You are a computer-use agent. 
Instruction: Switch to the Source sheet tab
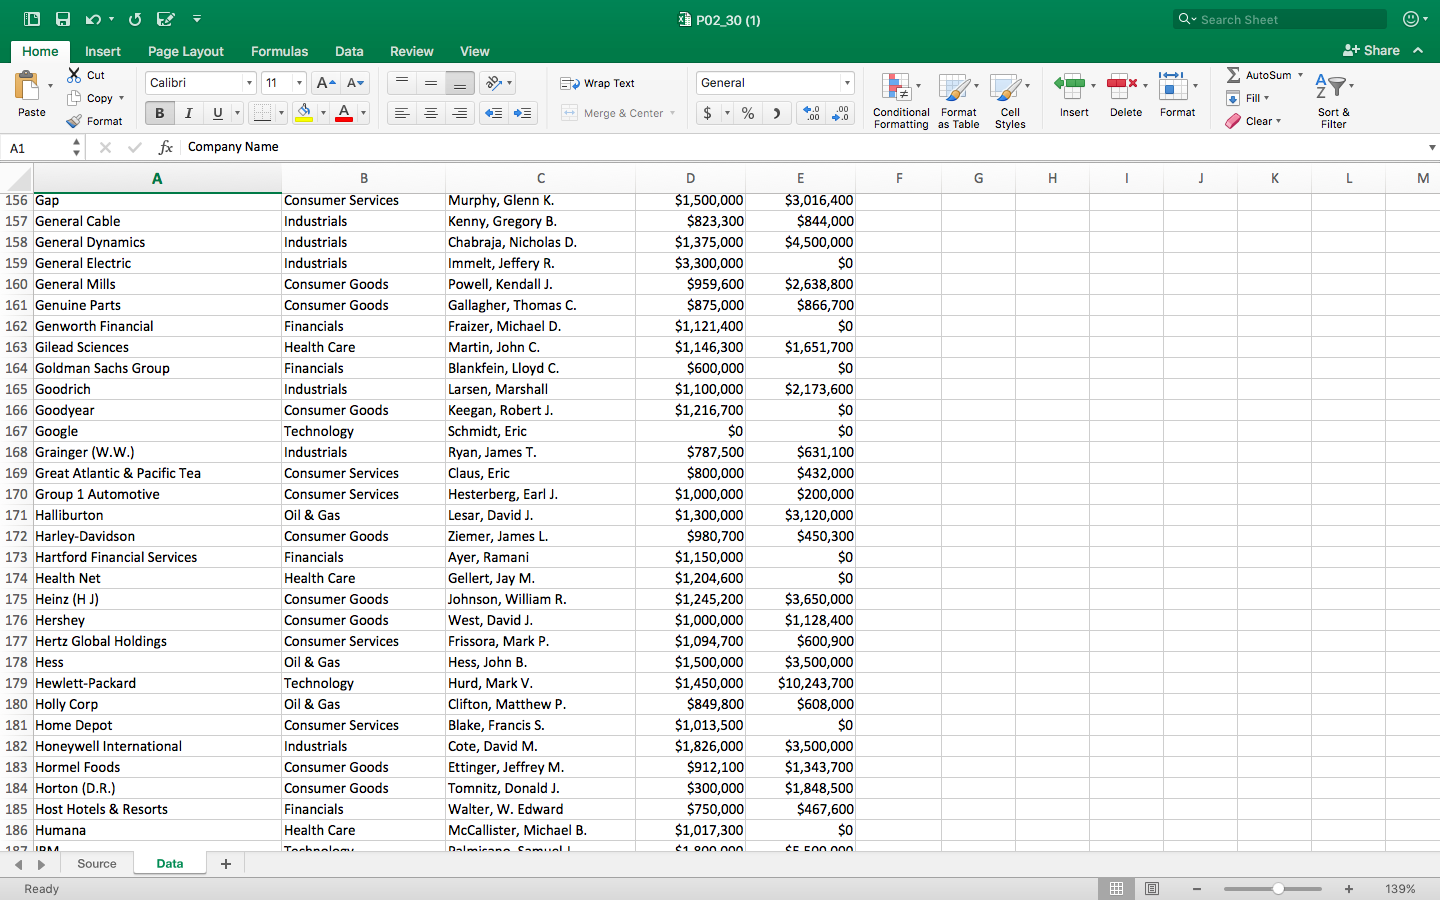[x=97, y=864]
